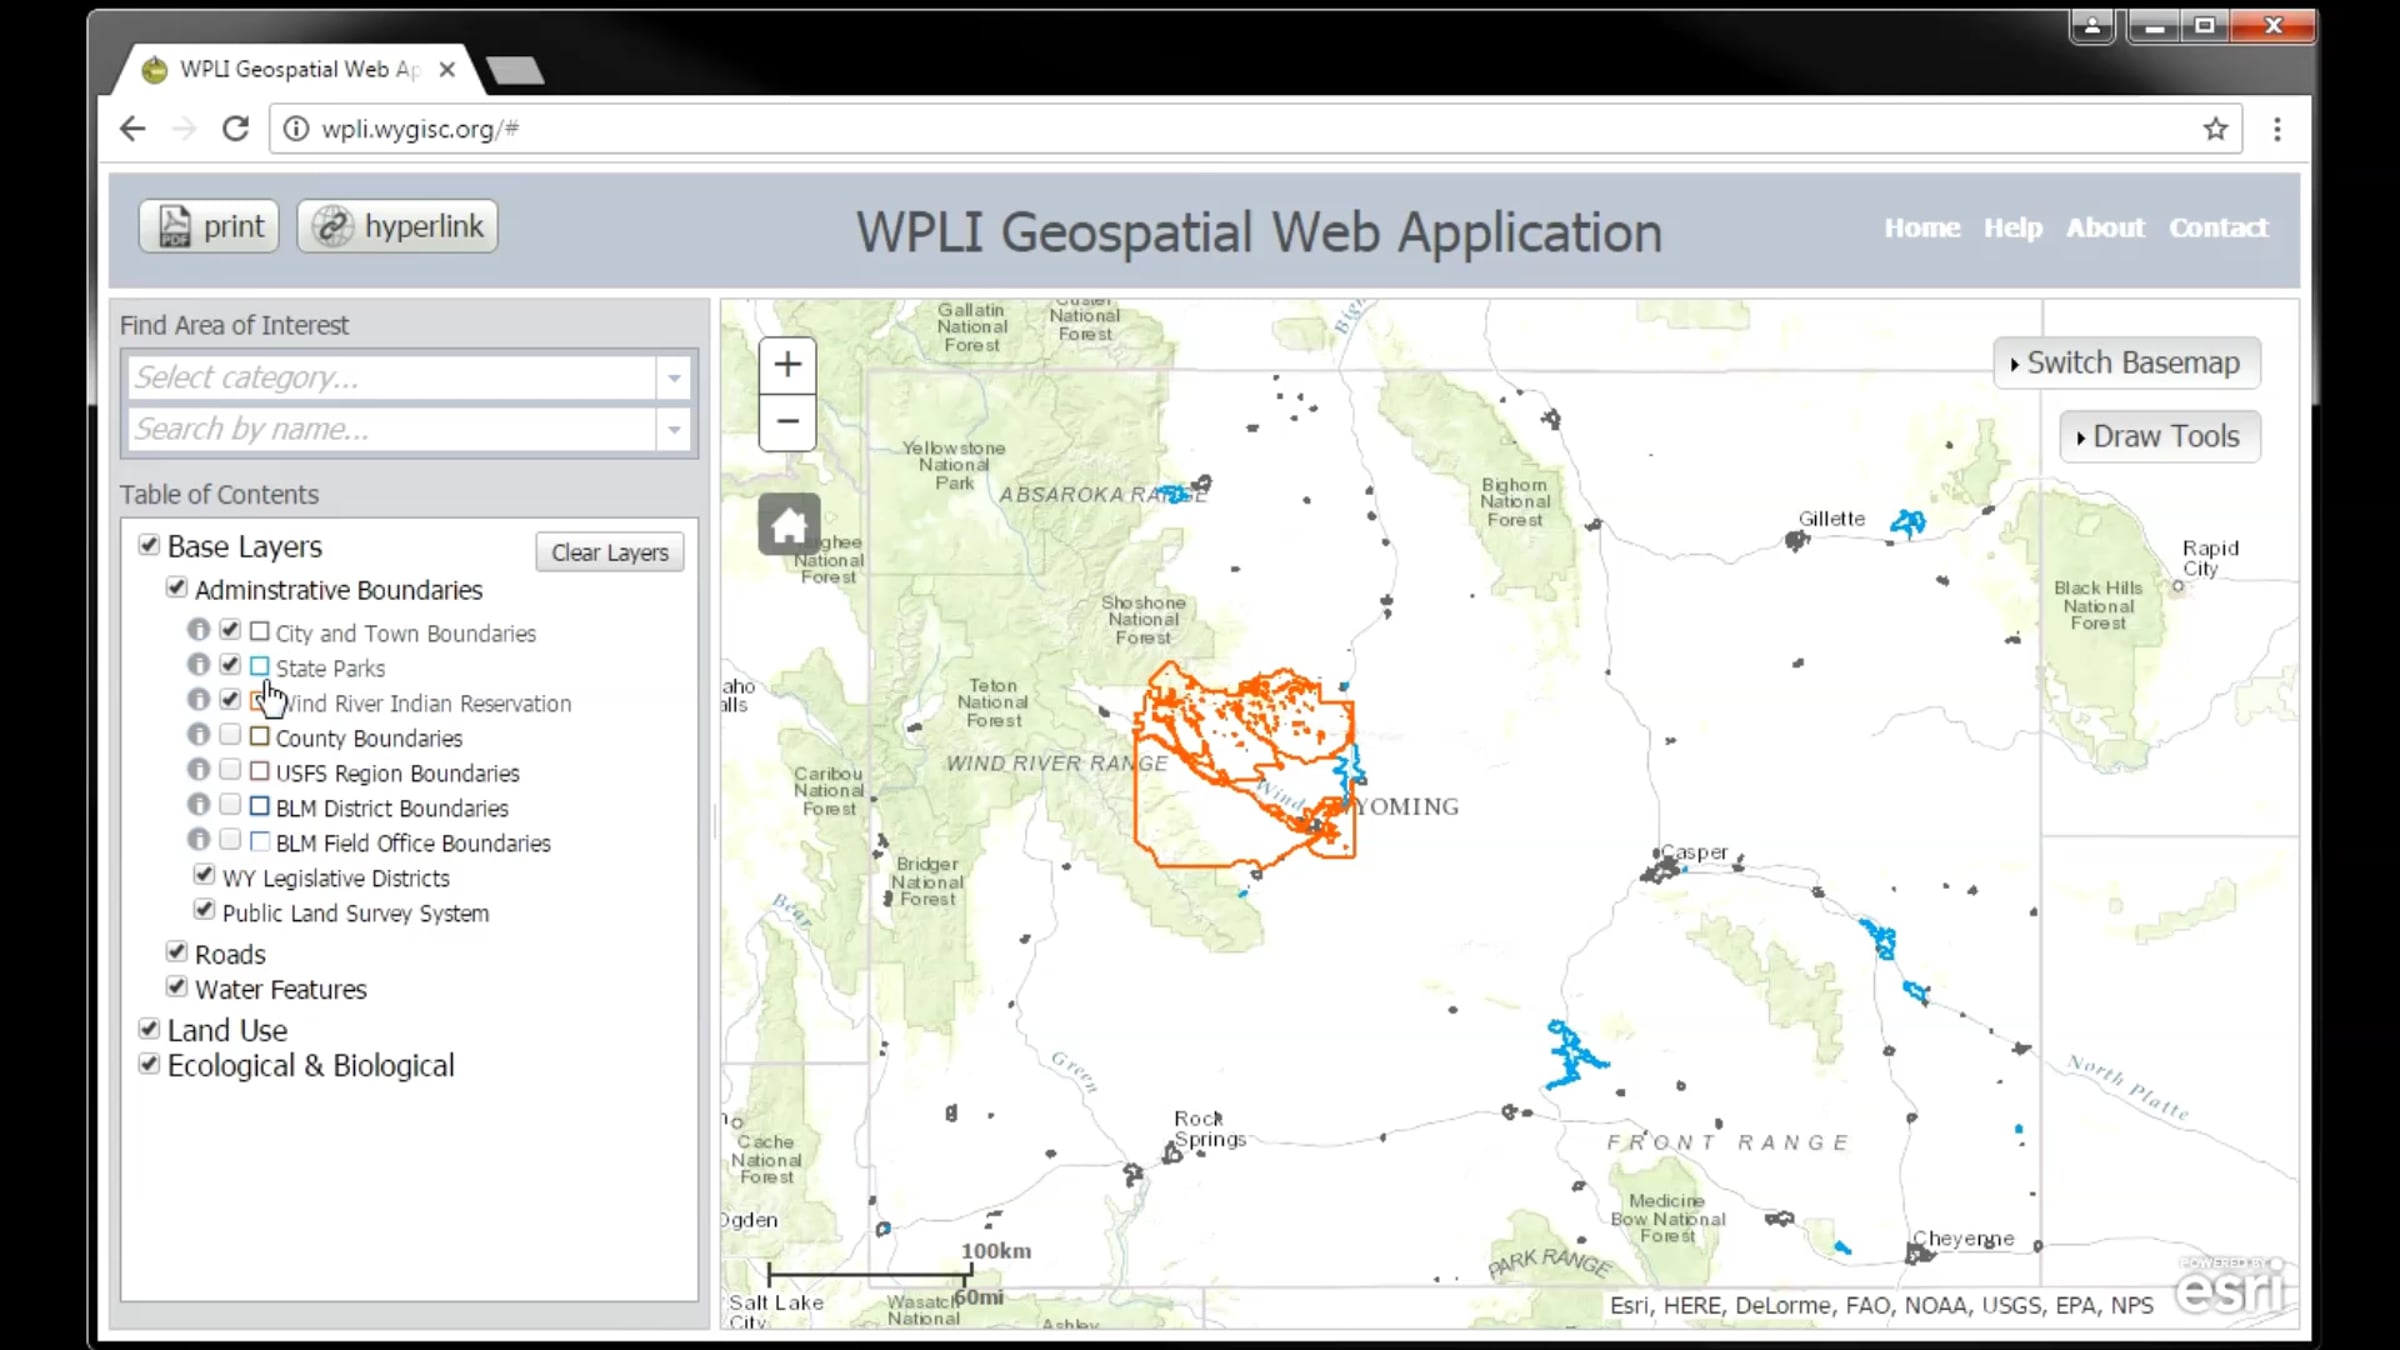Click the Search by name input field
Viewport: 2400px width, 1350px height.
390,429
